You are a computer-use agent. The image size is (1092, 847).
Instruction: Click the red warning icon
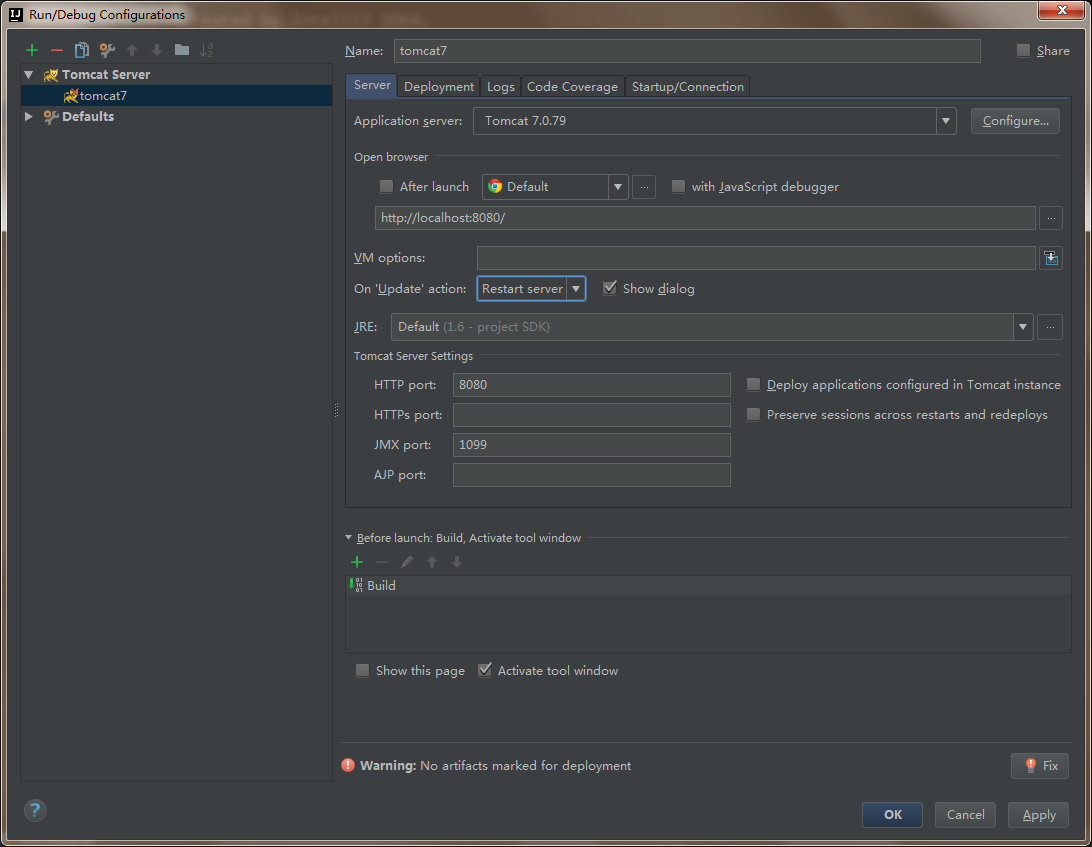348,766
